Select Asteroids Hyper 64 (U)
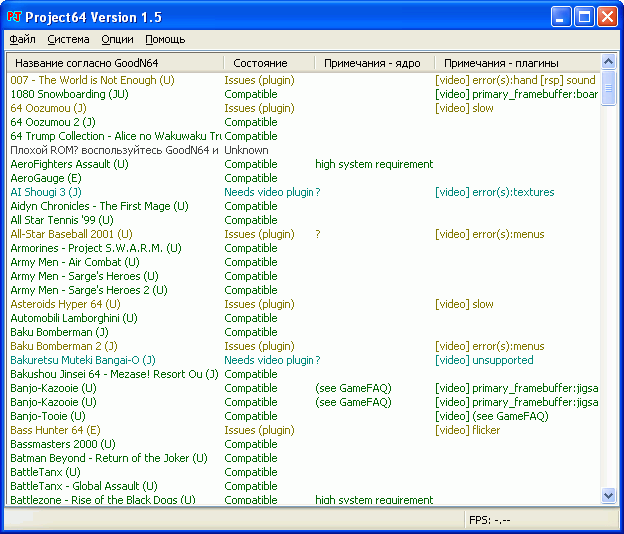The image size is (624, 534). pos(65,304)
